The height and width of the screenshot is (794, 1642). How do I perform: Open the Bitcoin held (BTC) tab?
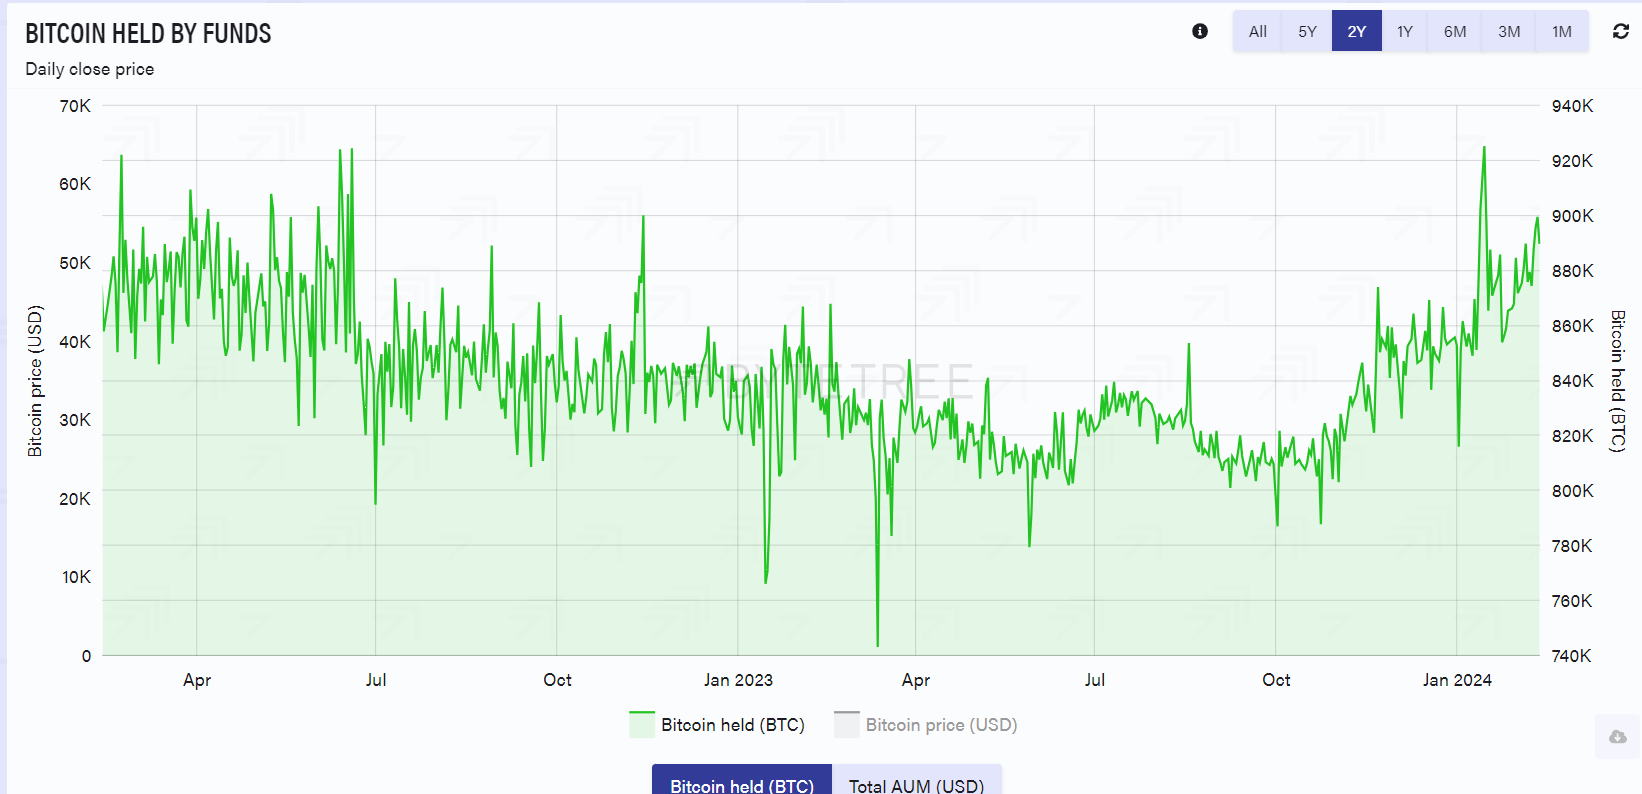pyautogui.click(x=742, y=781)
